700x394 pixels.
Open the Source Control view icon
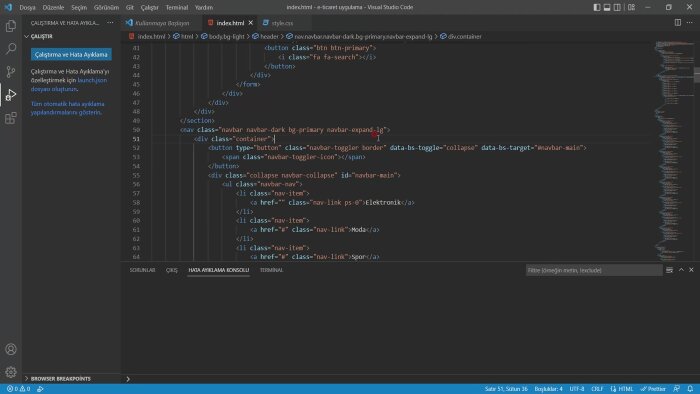pyautogui.click(x=11, y=72)
